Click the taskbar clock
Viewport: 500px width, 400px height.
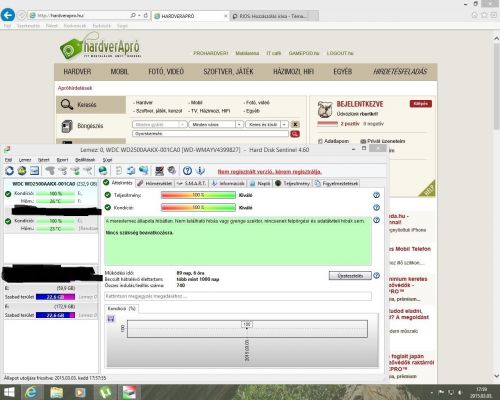[x=481, y=392]
